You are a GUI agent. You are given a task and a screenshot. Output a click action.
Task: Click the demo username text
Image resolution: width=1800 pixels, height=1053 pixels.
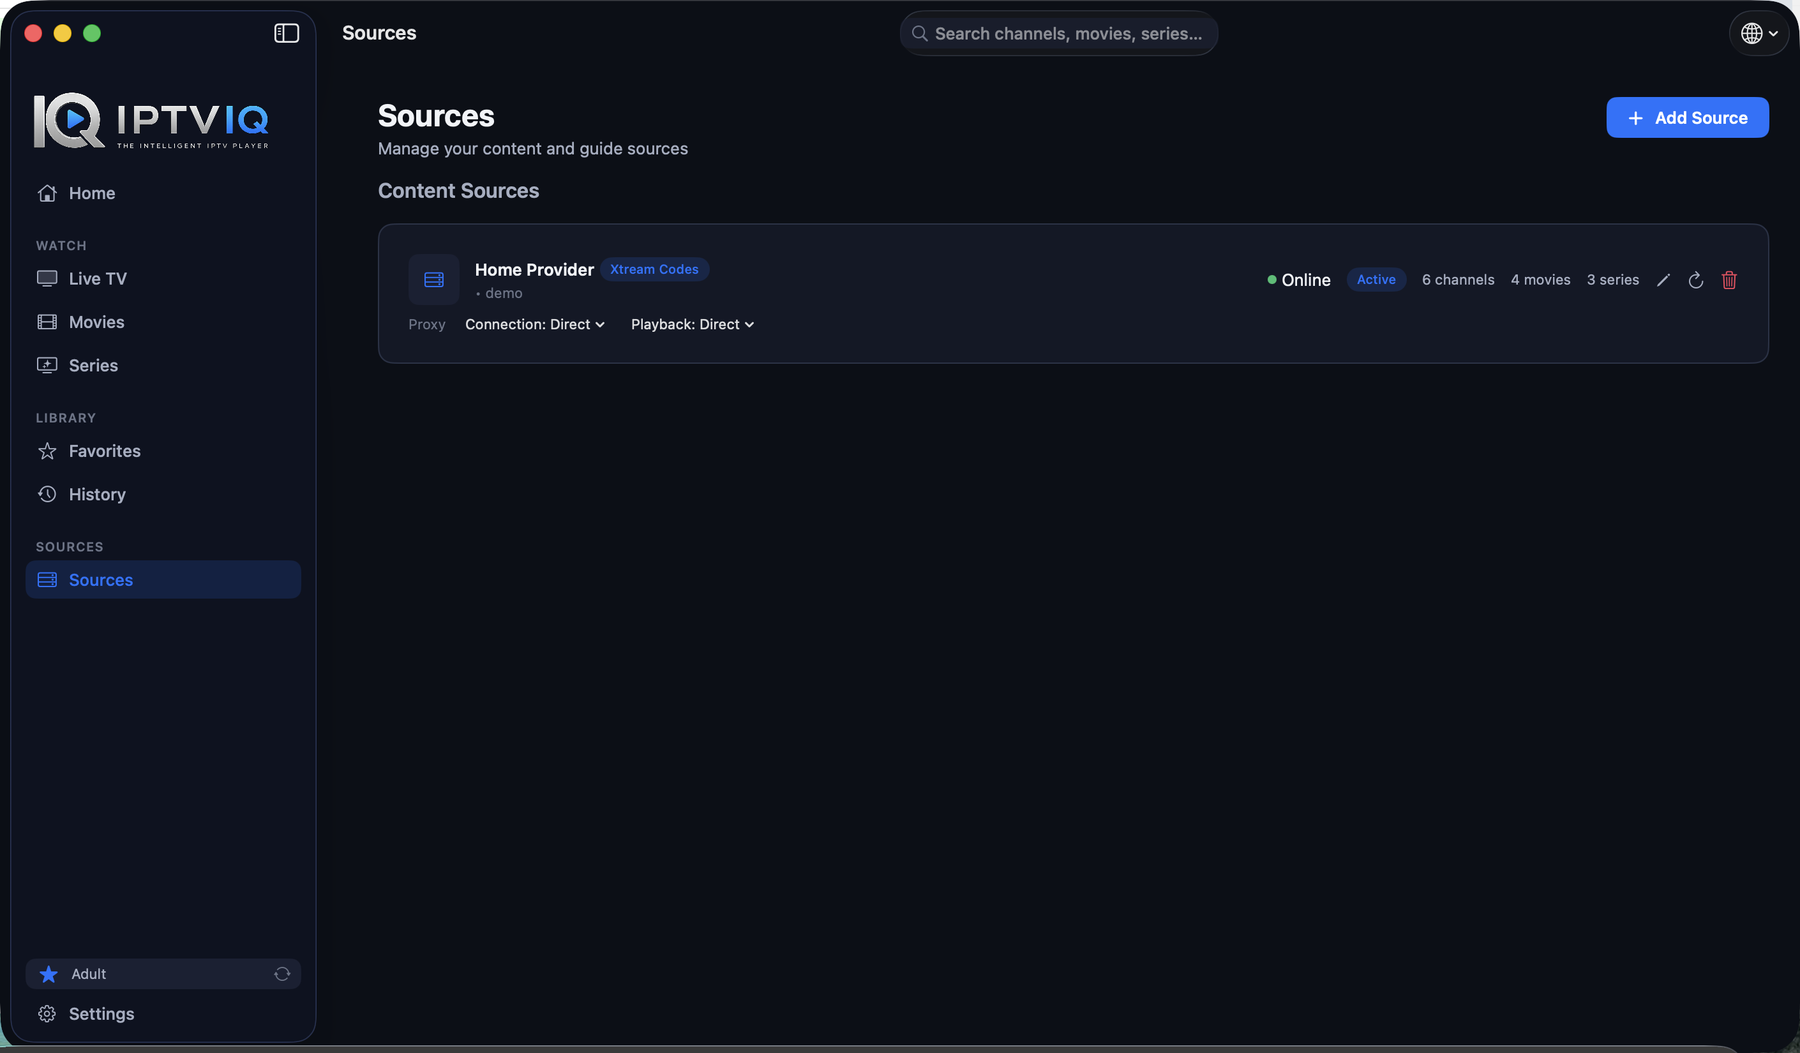(x=503, y=293)
